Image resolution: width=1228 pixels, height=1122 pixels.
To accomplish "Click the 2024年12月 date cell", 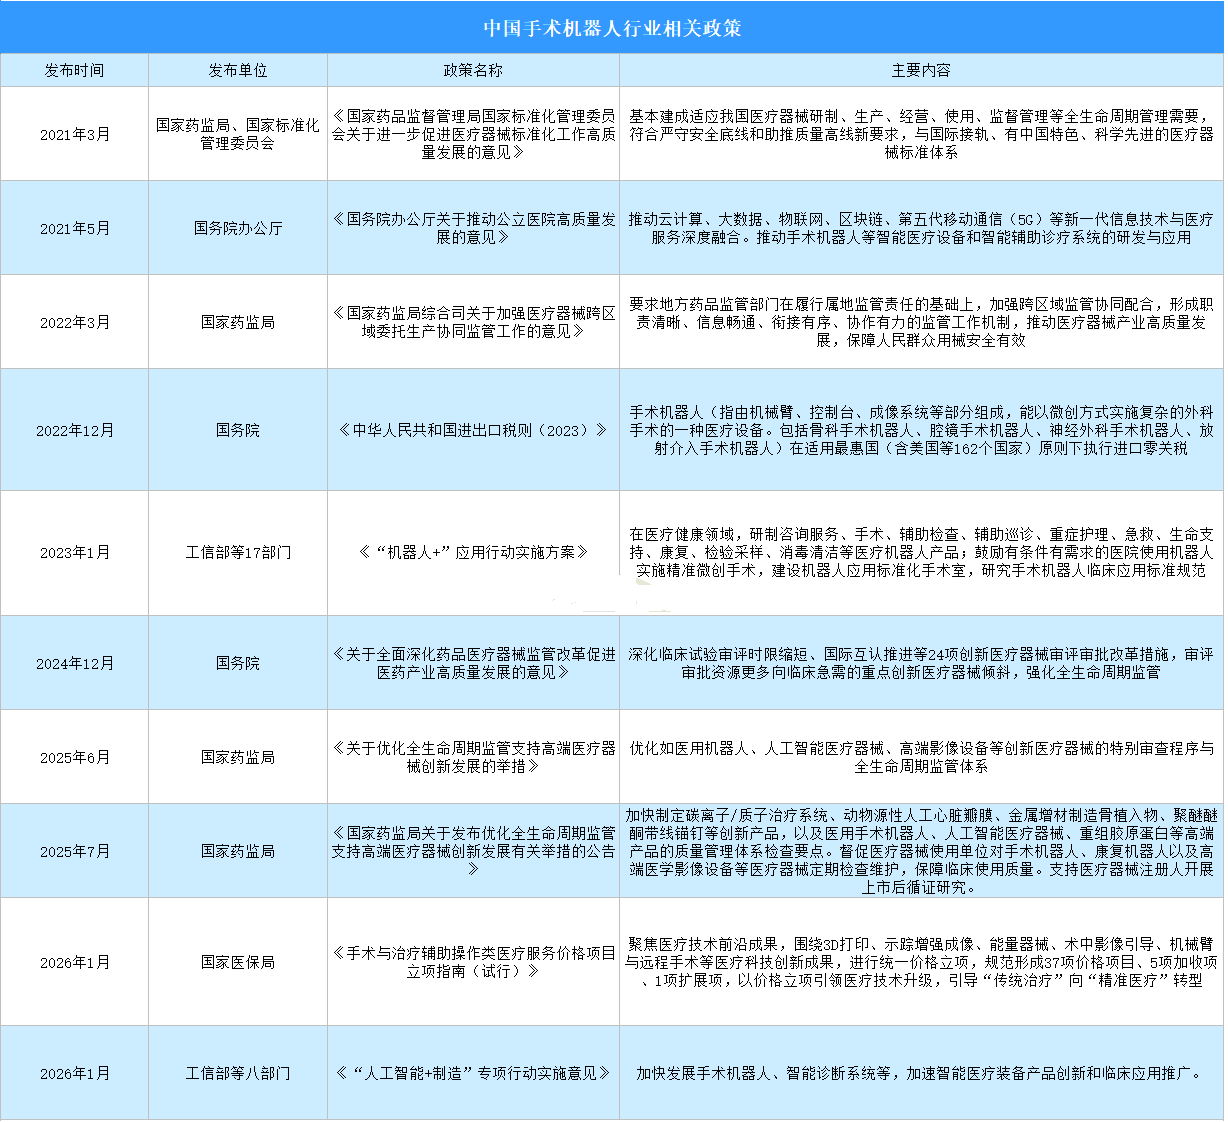I will [75, 663].
